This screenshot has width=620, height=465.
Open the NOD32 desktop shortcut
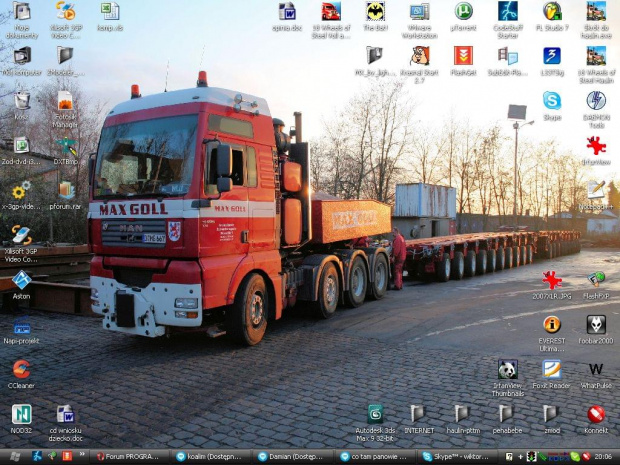click(x=21, y=414)
